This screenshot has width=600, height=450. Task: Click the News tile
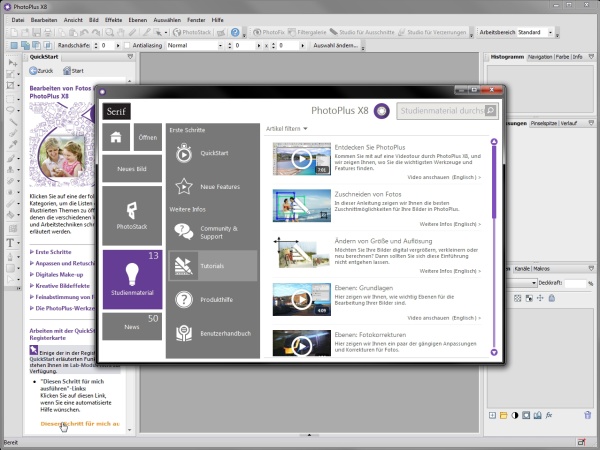(x=132, y=326)
